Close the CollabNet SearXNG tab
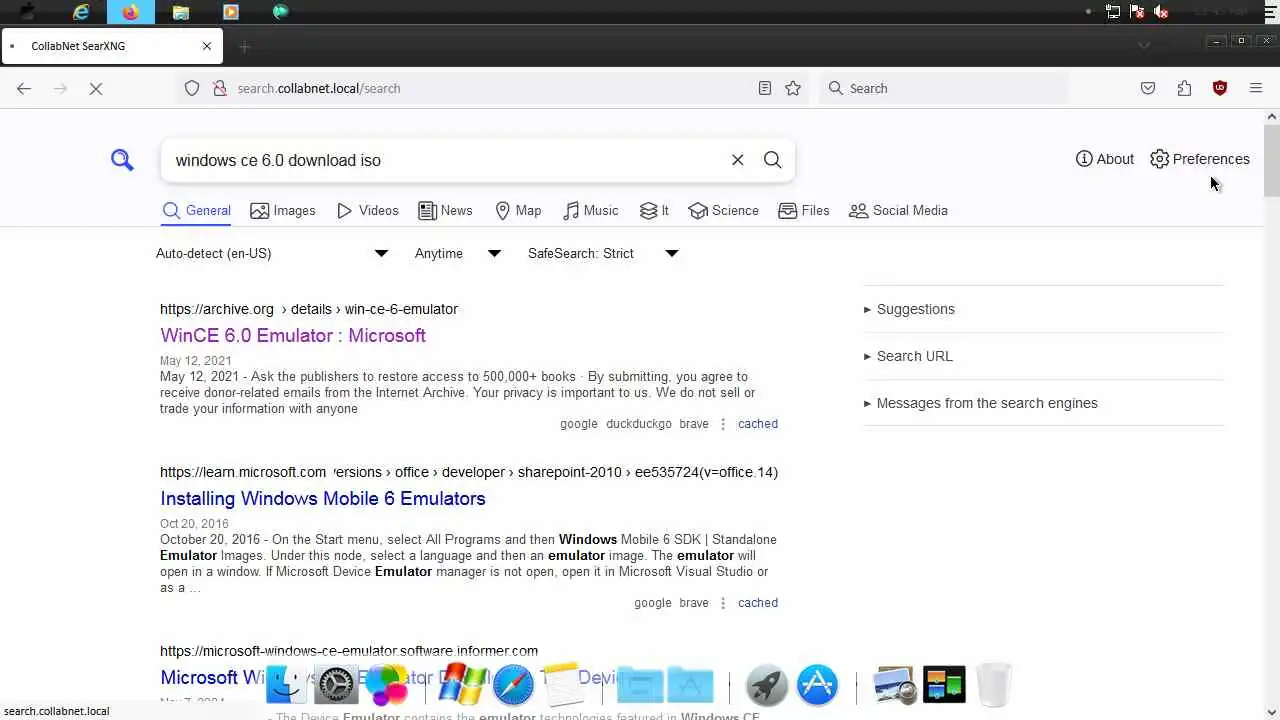 click(207, 46)
